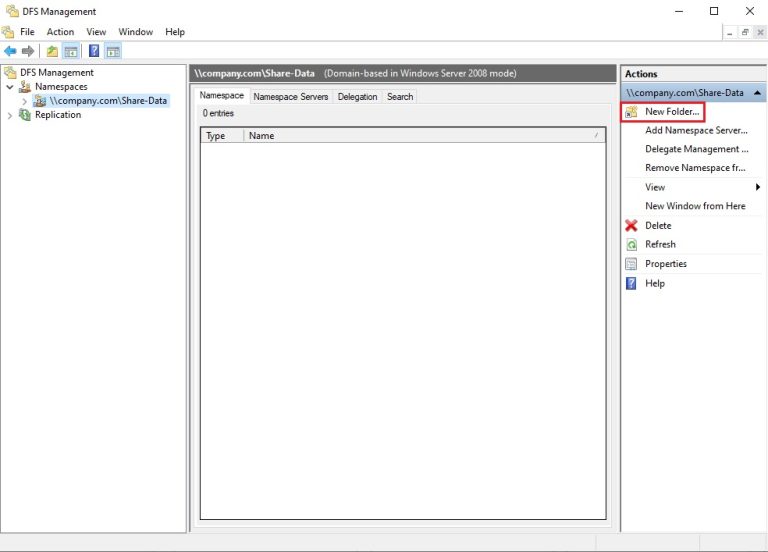The height and width of the screenshot is (552, 768).
Task: Click the Forward arrow toolbar icon
Action: click(x=28, y=51)
